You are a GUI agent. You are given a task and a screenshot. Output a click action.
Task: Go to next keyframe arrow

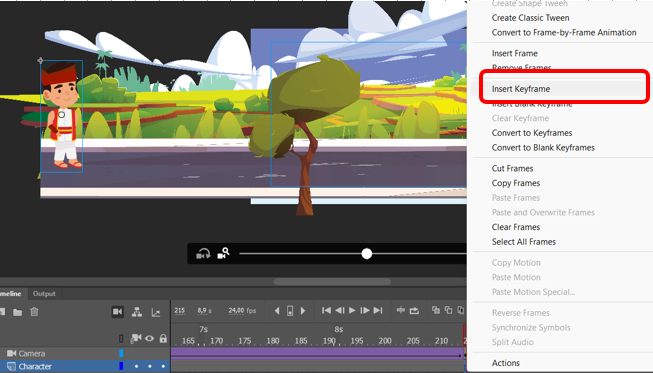[303, 311]
